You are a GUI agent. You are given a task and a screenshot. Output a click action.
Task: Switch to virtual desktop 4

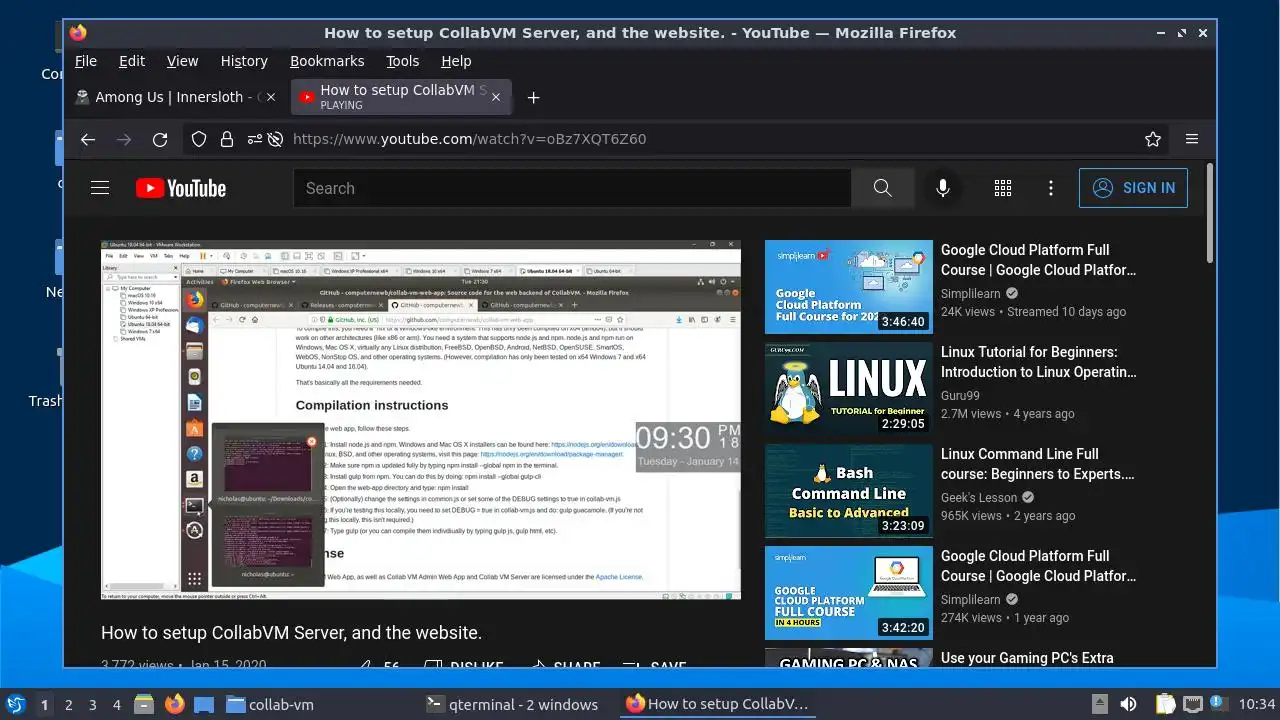(x=117, y=704)
